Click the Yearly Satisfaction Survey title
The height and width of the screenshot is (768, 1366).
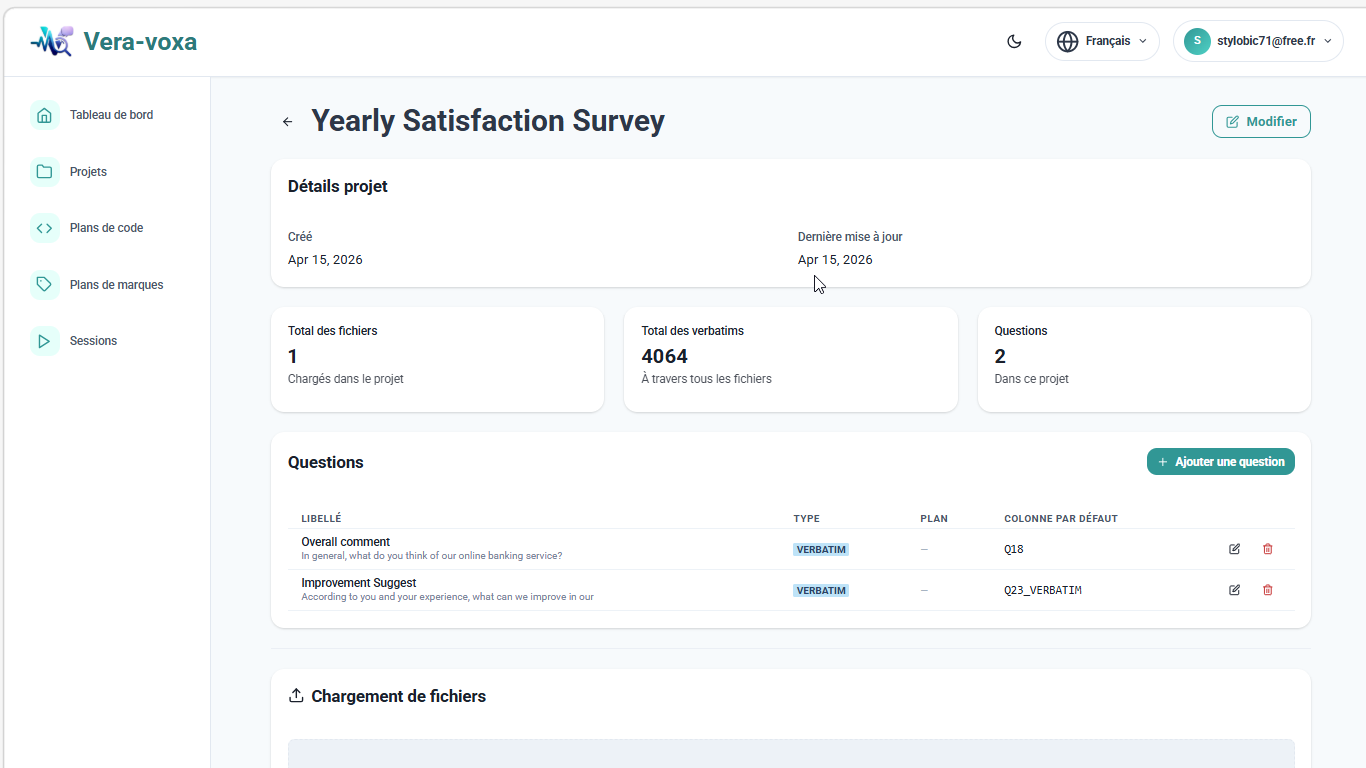coord(488,121)
